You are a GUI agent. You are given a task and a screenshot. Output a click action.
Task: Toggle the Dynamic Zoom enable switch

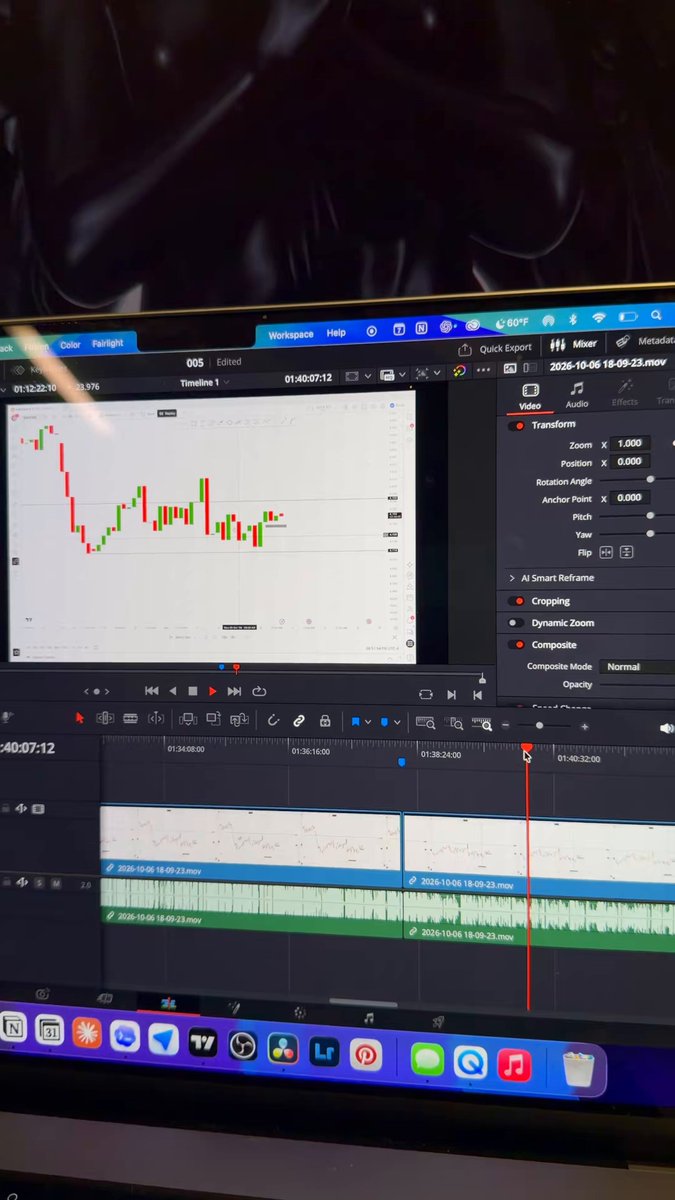pyautogui.click(x=517, y=623)
